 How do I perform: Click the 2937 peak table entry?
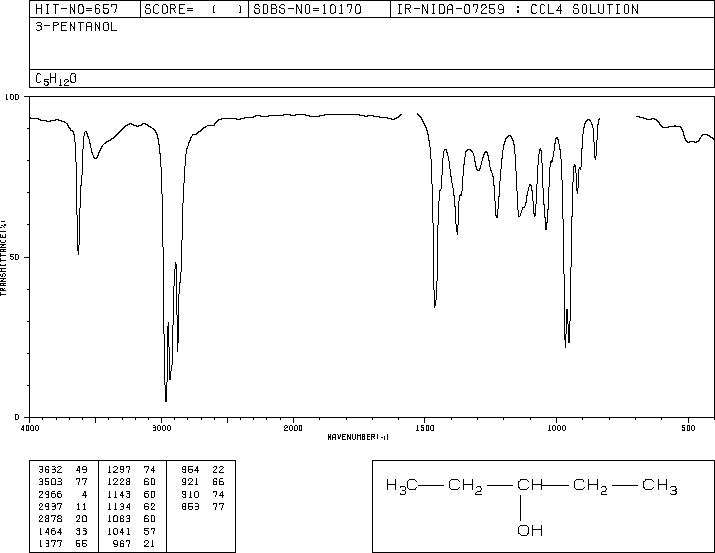51,507
